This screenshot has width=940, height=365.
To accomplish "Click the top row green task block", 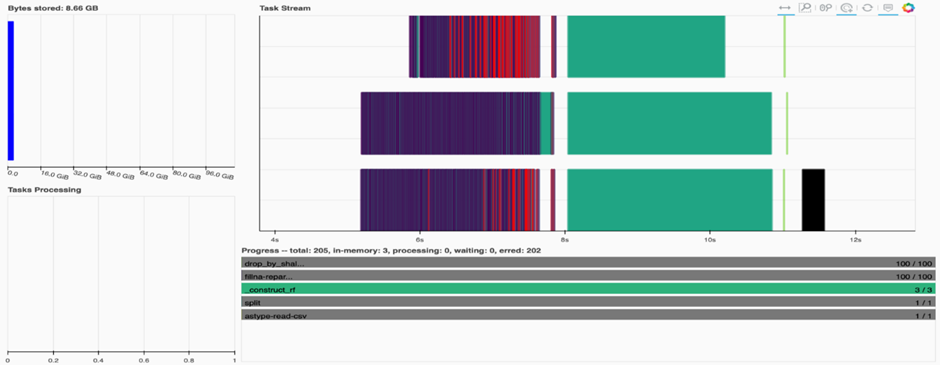I will pyautogui.click(x=646, y=47).
